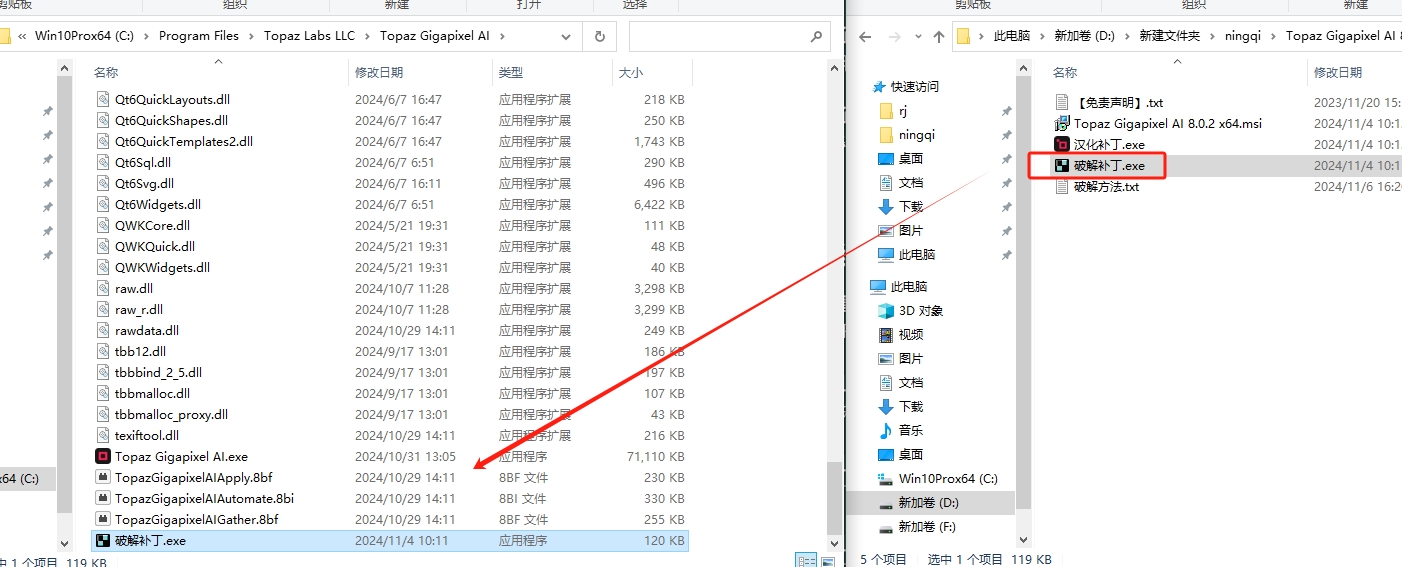Go forward in right window
1402x567 pixels.
[x=896, y=37]
